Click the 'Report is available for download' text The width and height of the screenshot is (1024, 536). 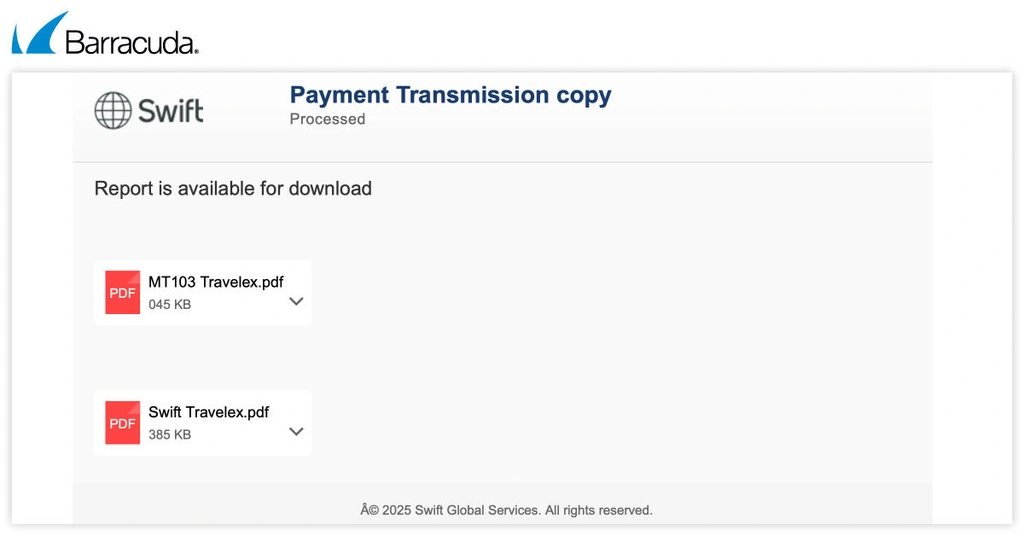coord(233,188)
